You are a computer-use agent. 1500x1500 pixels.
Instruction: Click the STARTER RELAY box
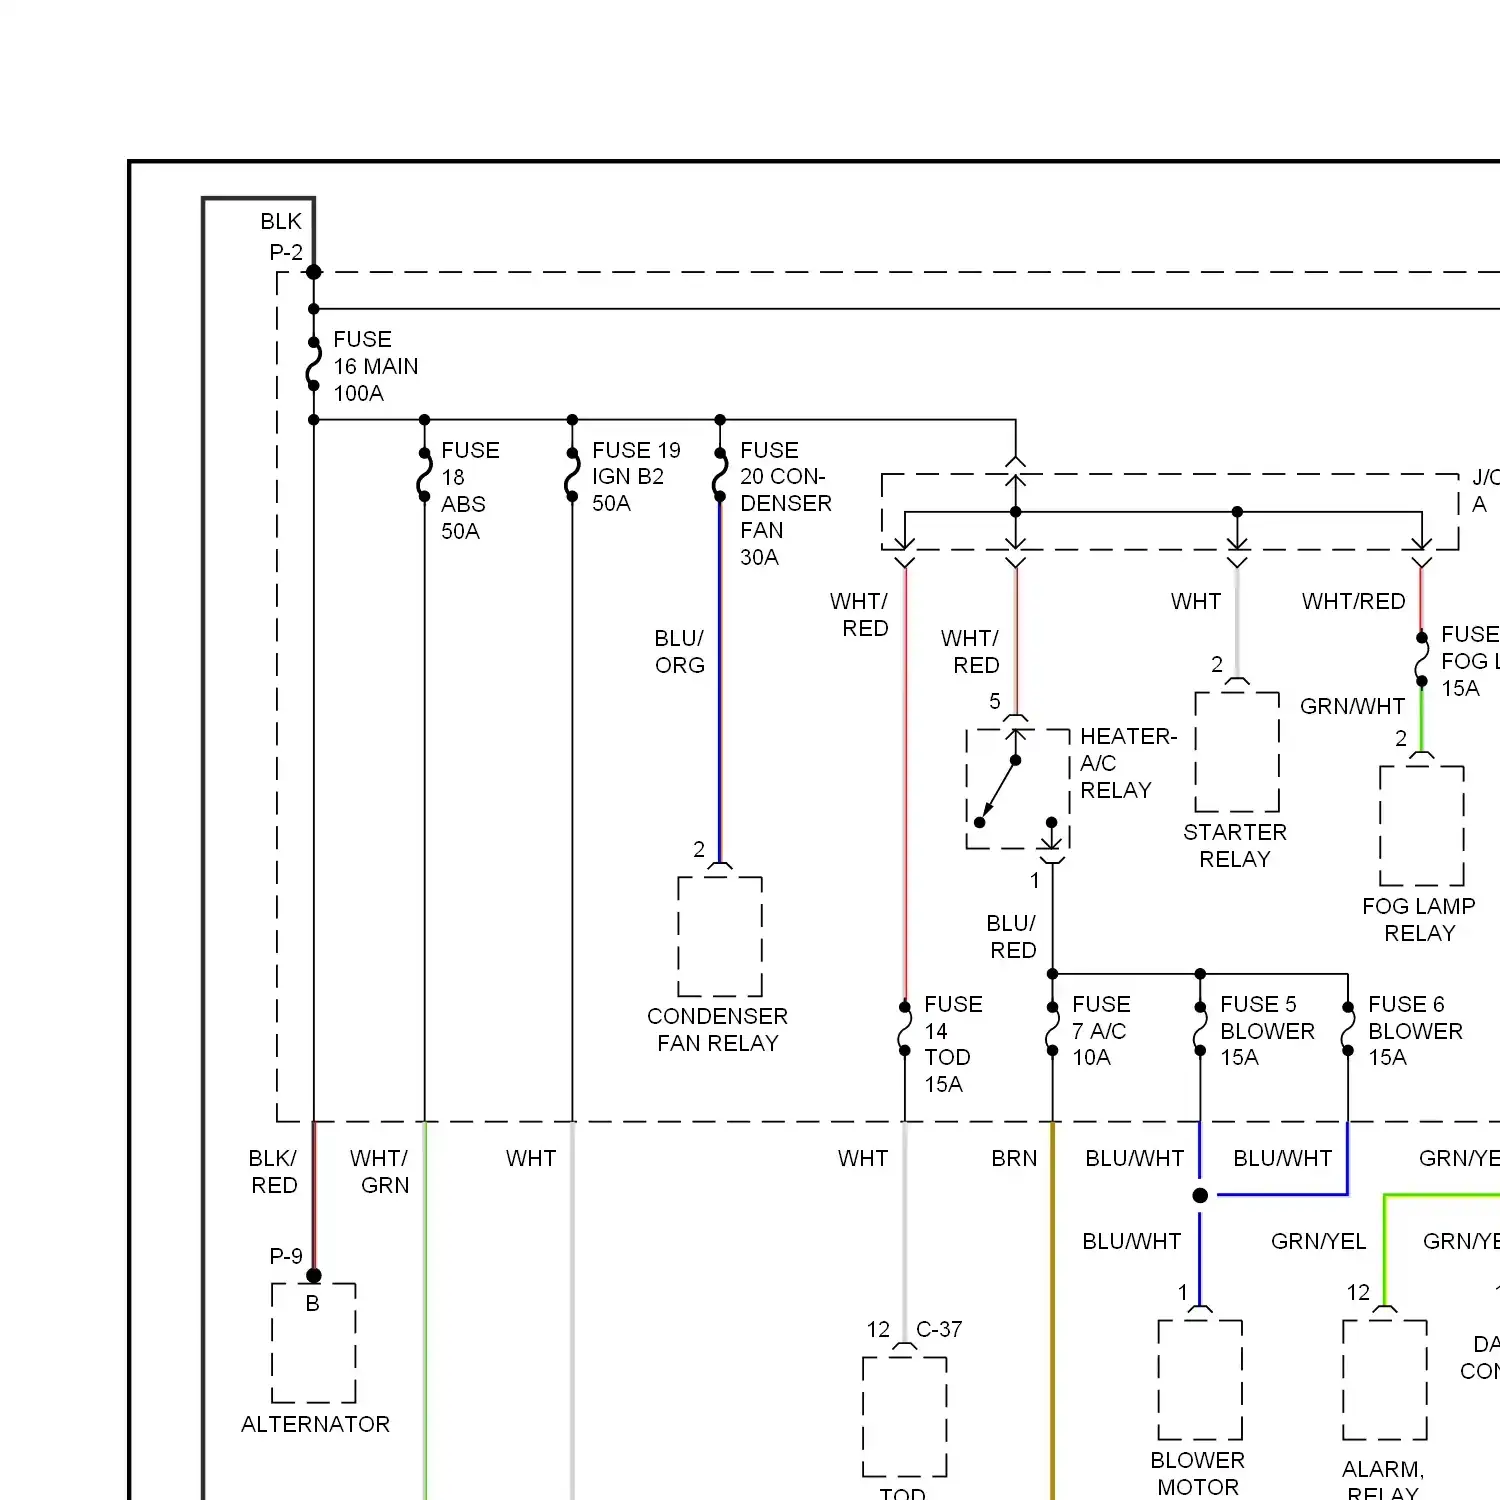(1237, 752)
